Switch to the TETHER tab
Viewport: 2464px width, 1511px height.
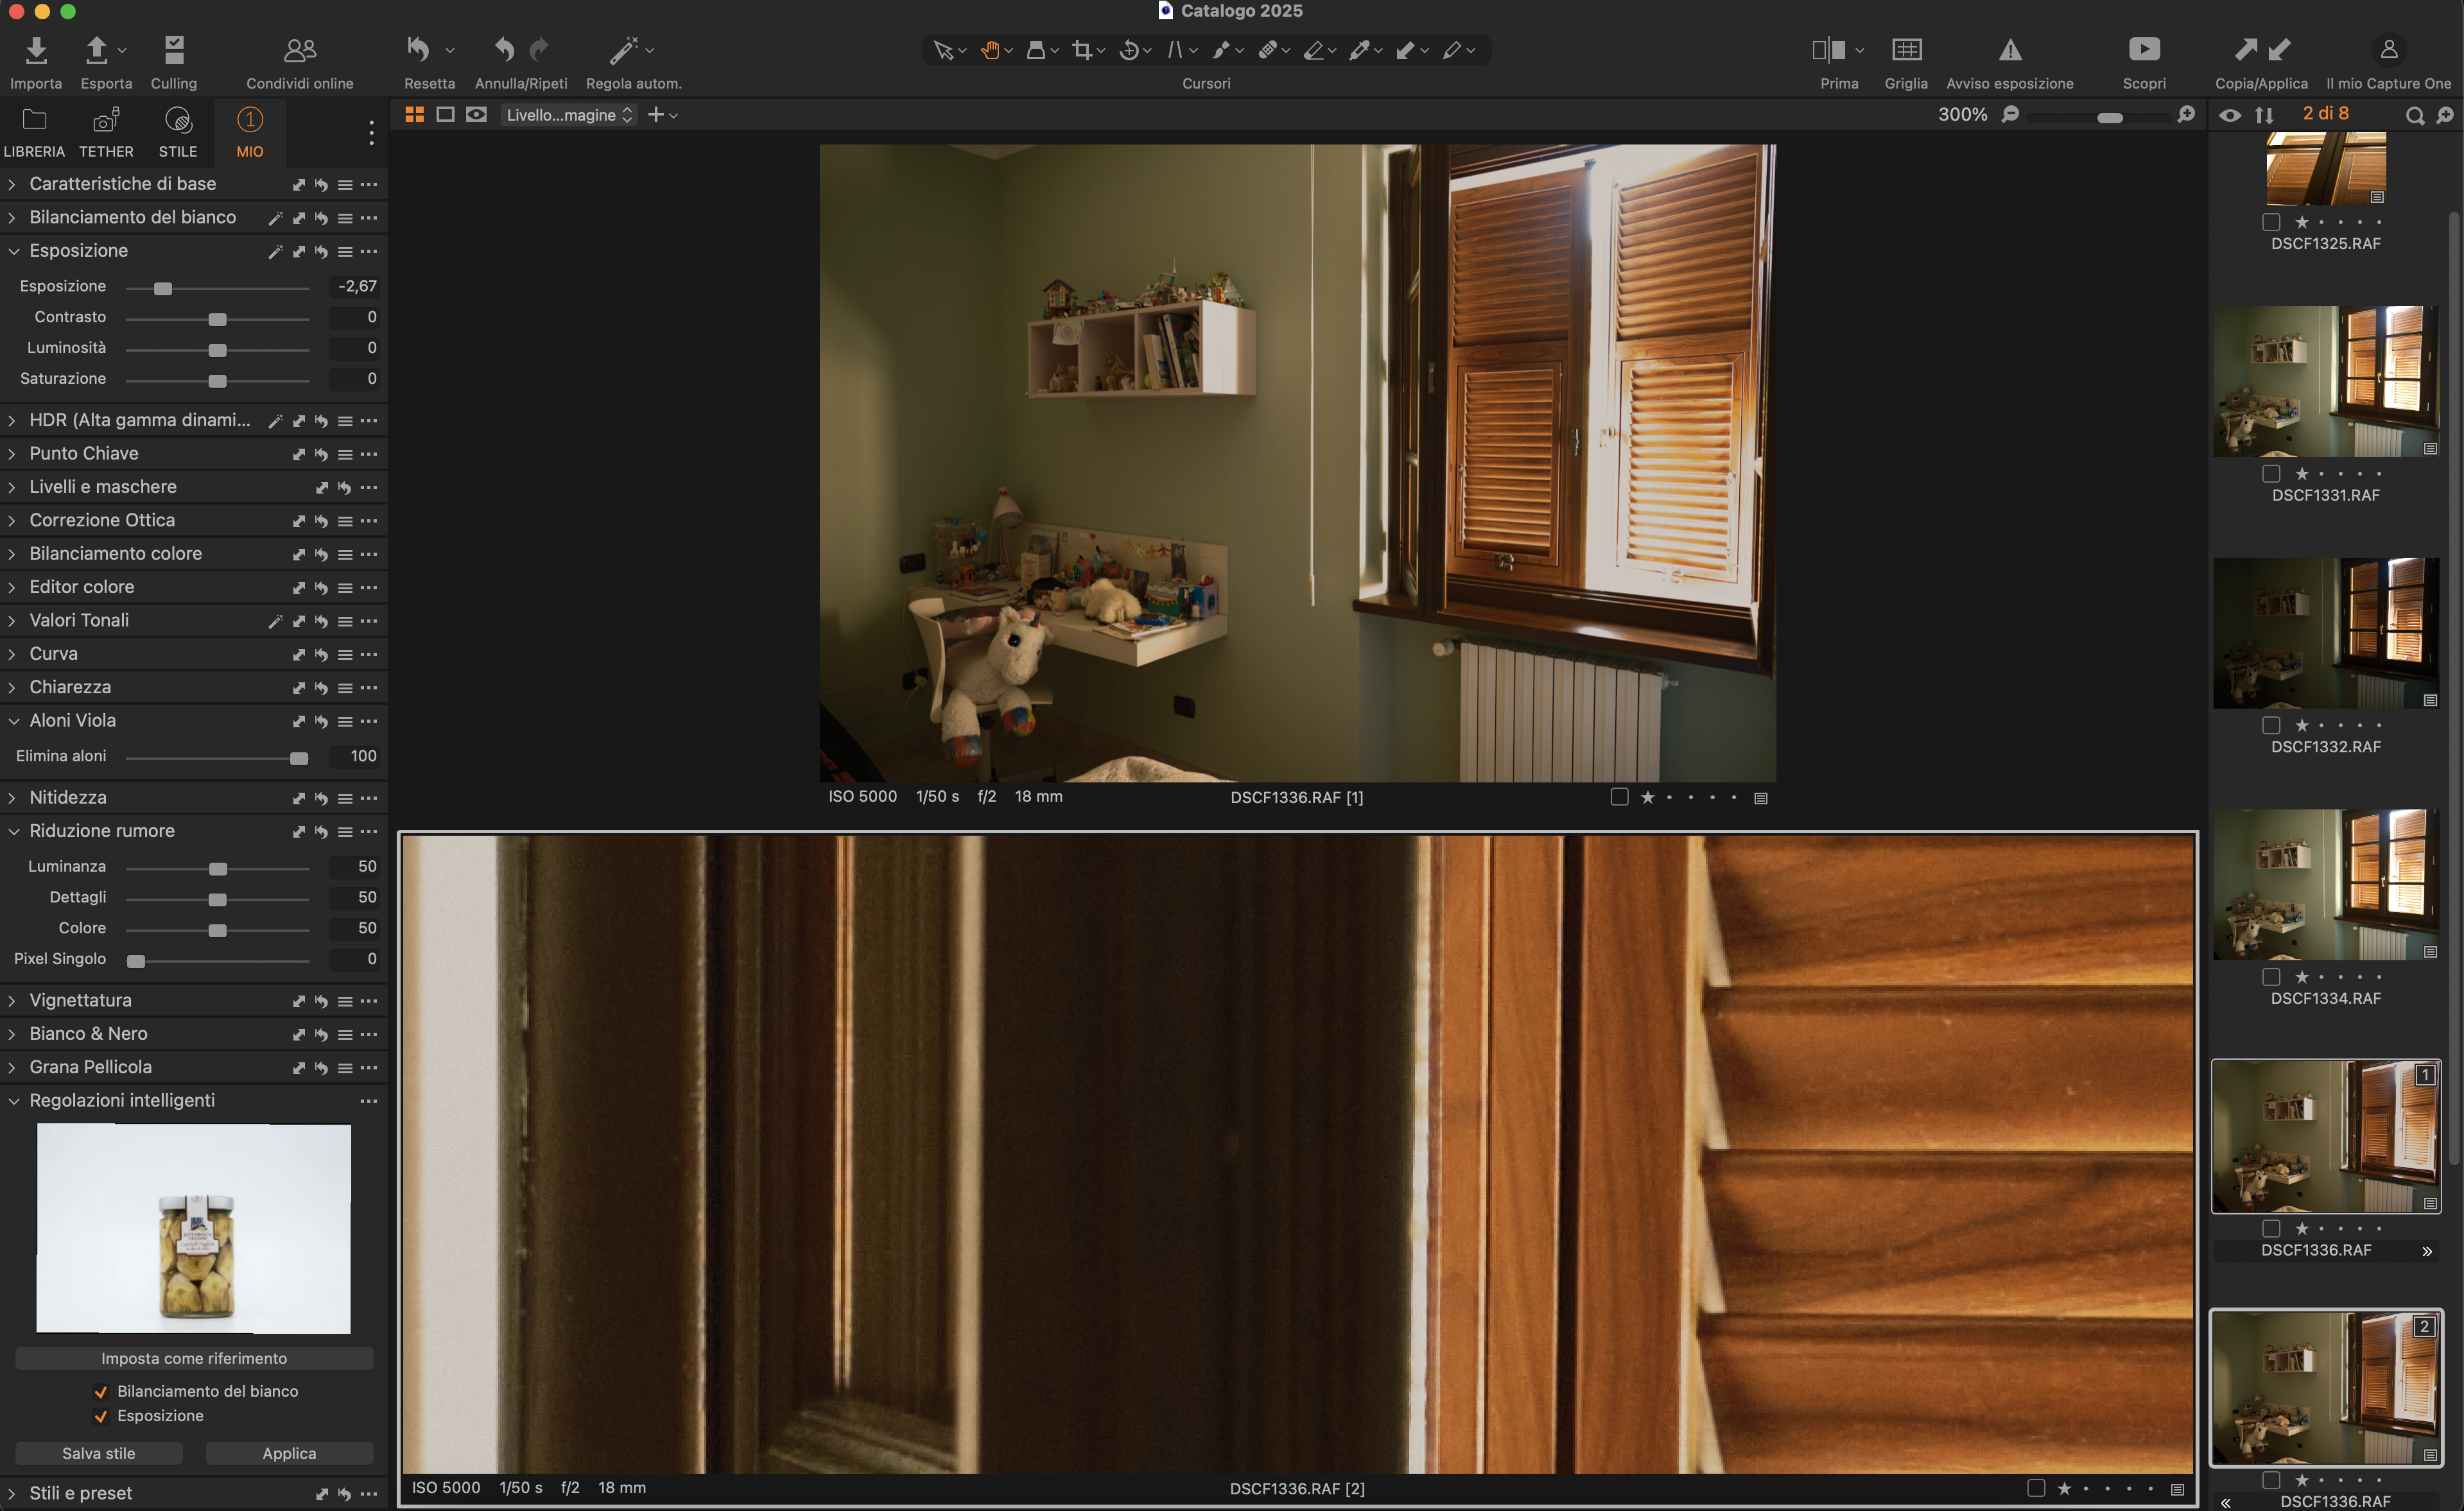(x=106, y=133)
